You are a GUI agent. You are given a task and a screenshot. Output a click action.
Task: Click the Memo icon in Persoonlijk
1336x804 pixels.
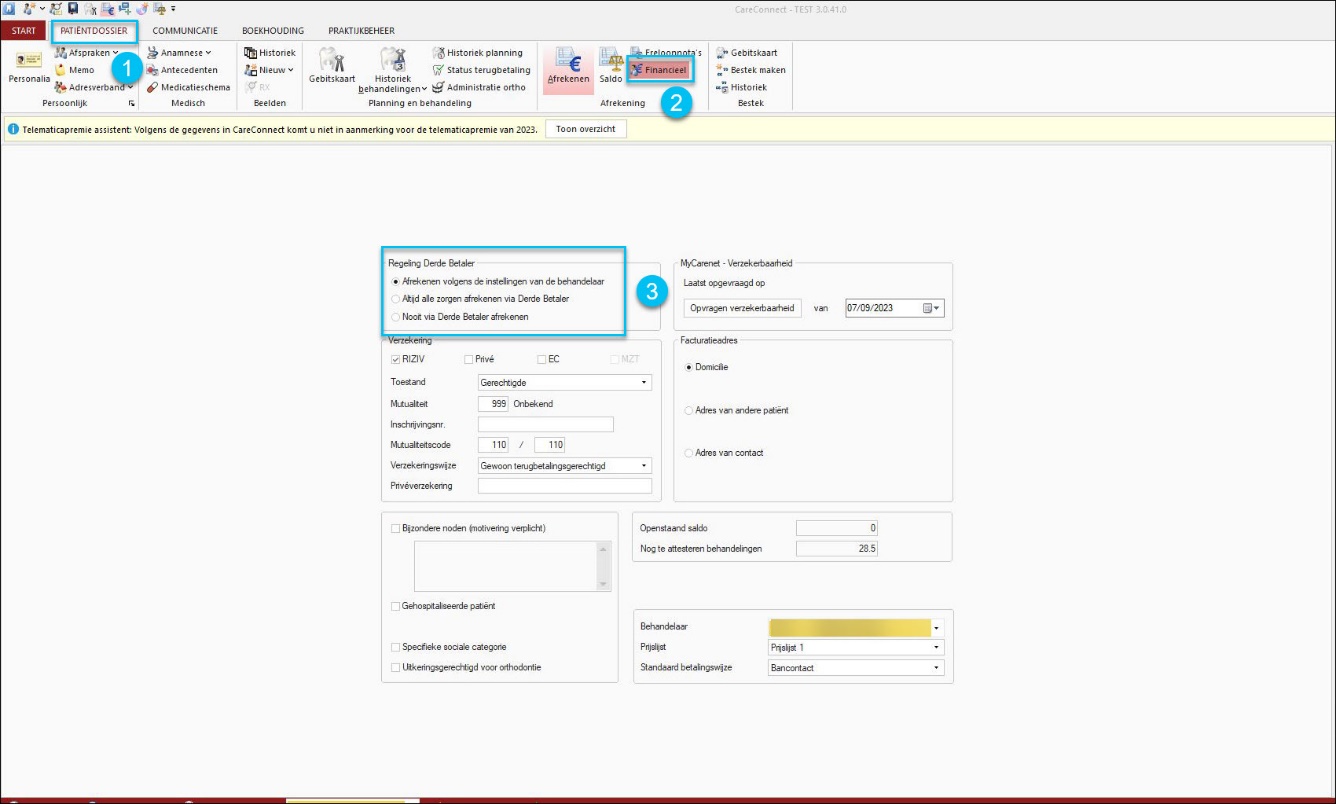point(60,70)
